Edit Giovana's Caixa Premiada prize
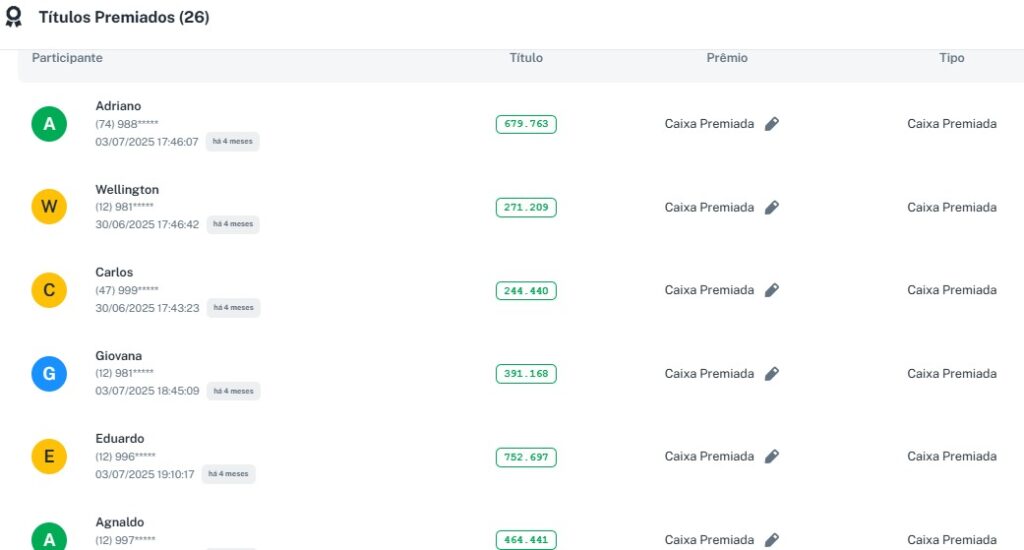 [x=771, y=374]
